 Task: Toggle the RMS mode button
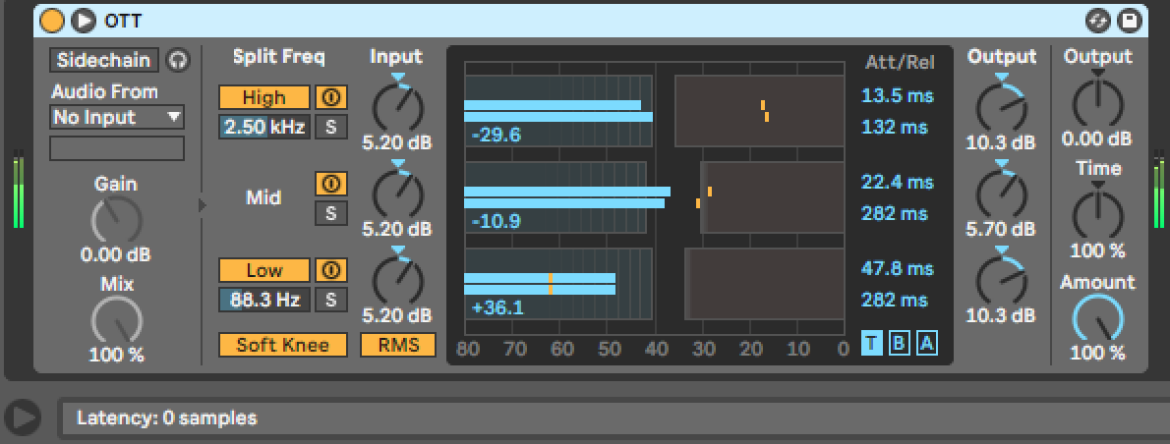398,345
